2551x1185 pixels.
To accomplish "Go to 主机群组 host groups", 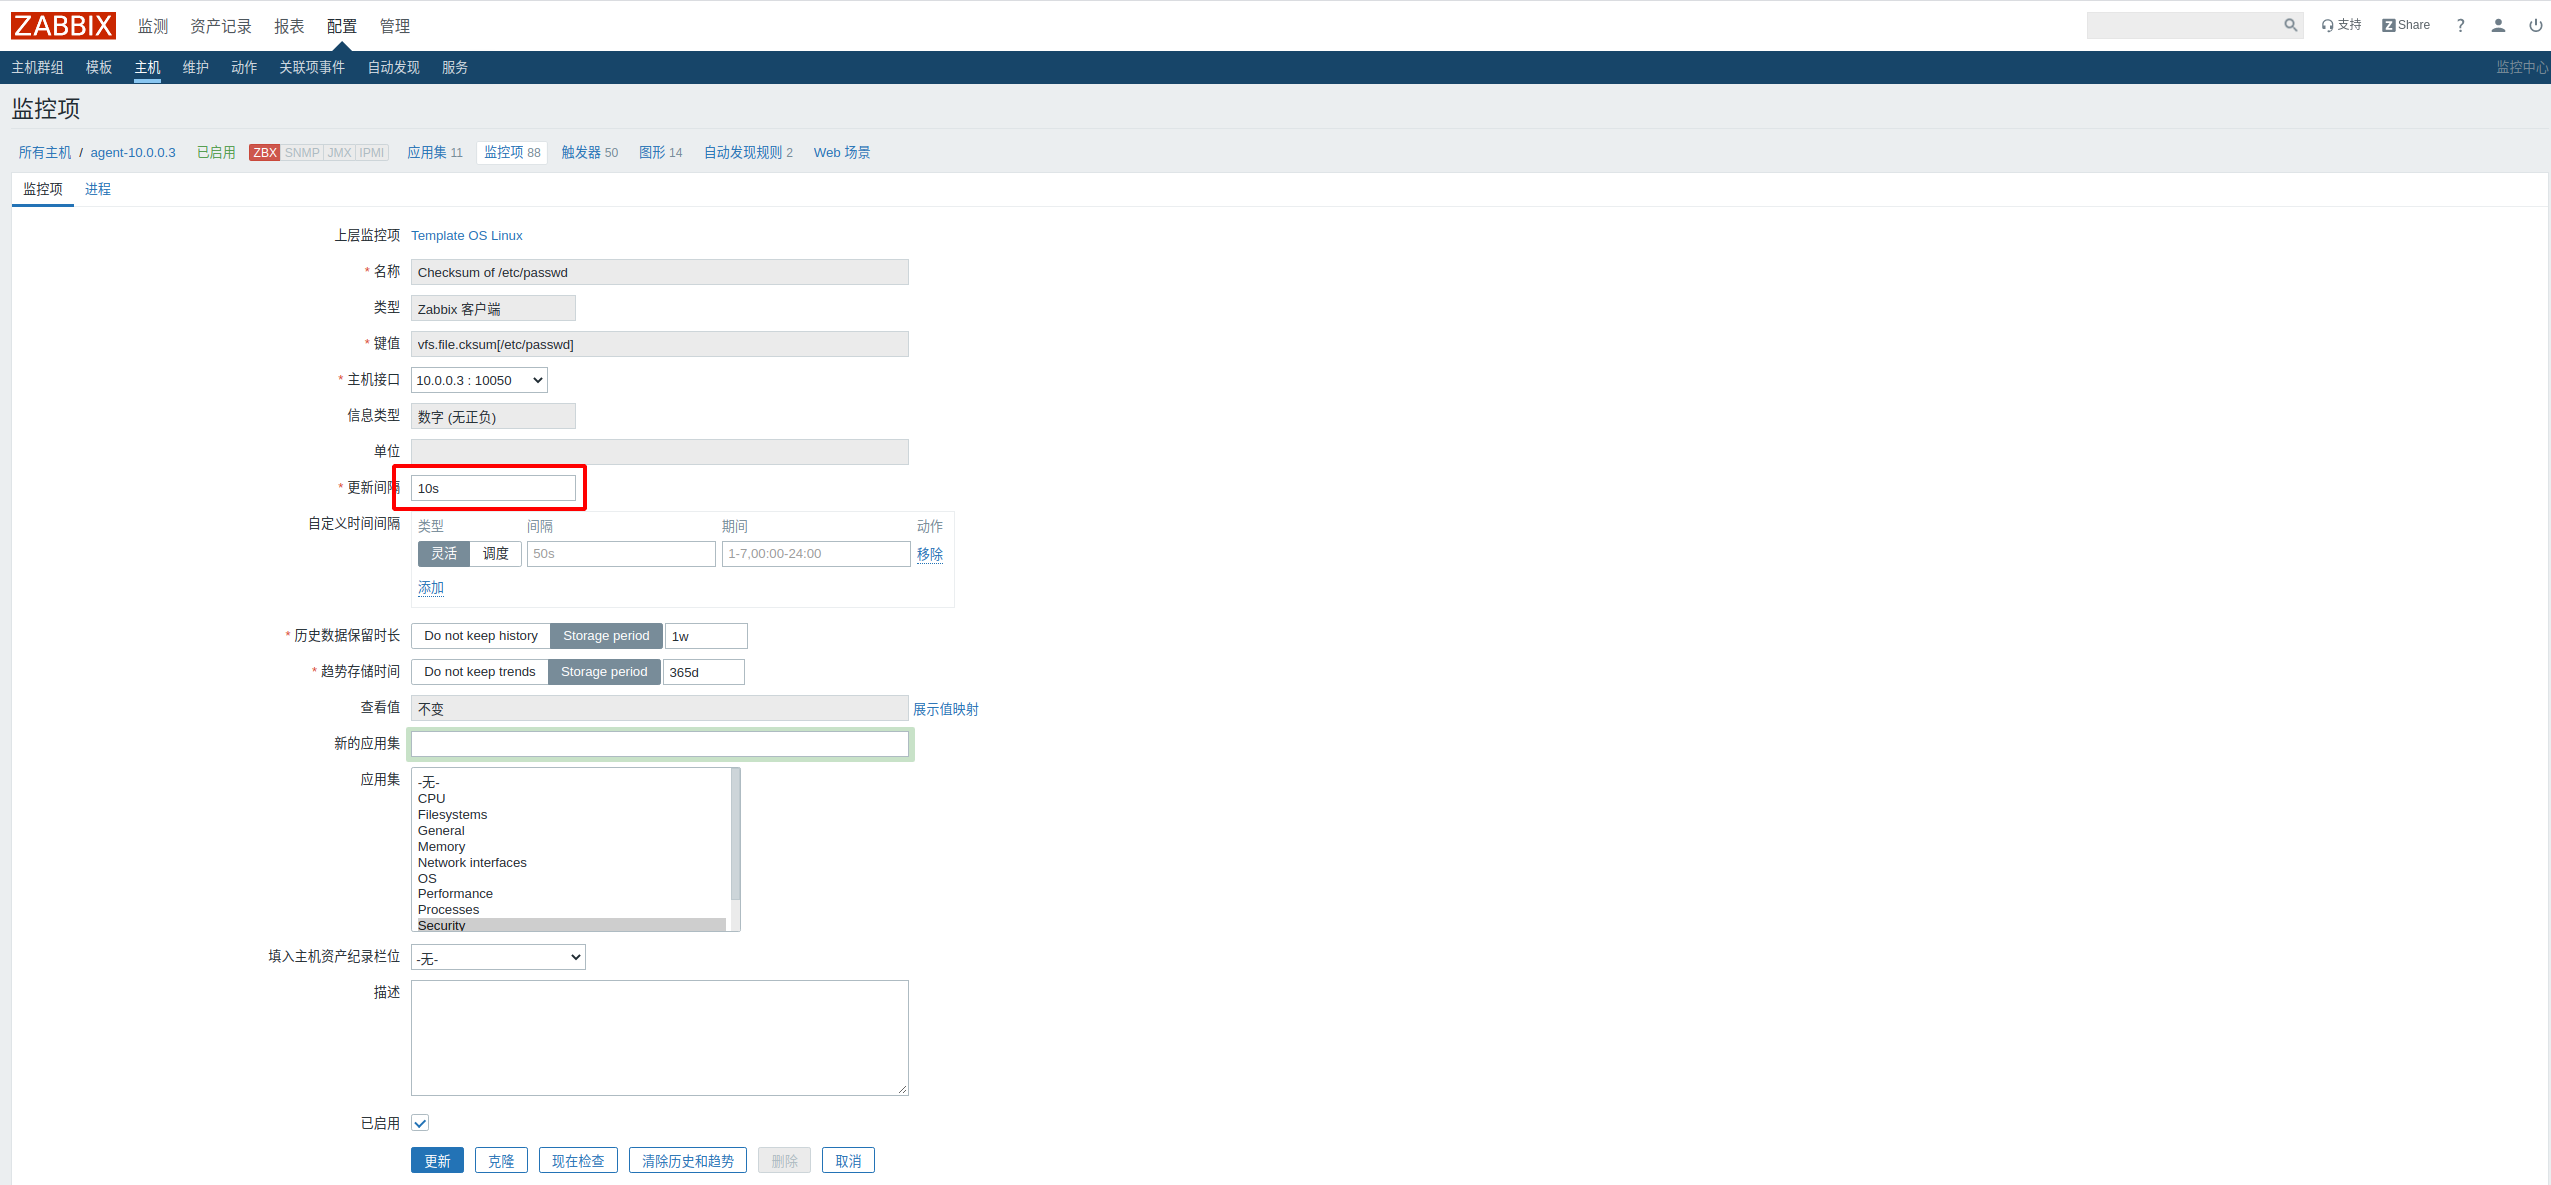I will coord(37,67).
